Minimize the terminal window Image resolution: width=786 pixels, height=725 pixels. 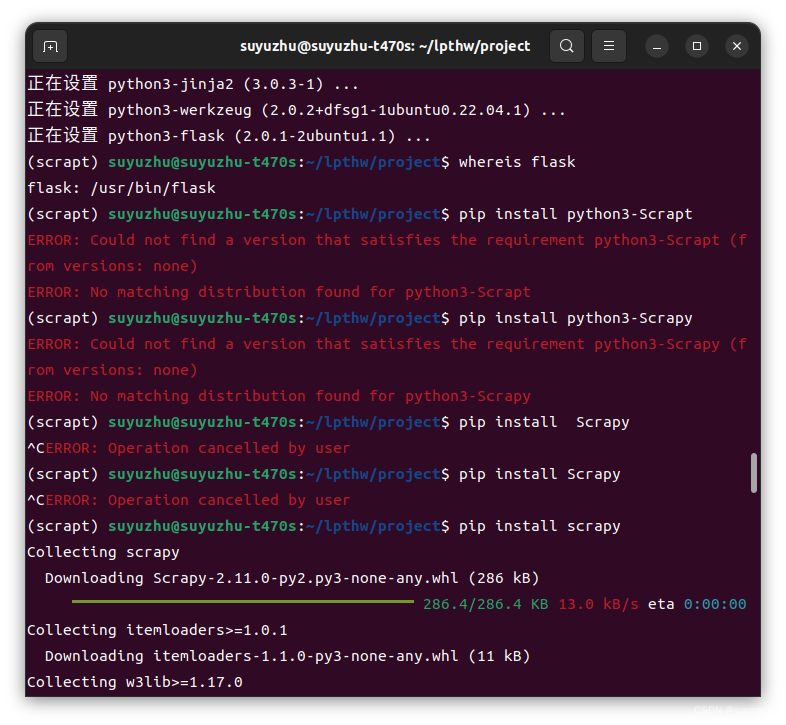point(657,47)
